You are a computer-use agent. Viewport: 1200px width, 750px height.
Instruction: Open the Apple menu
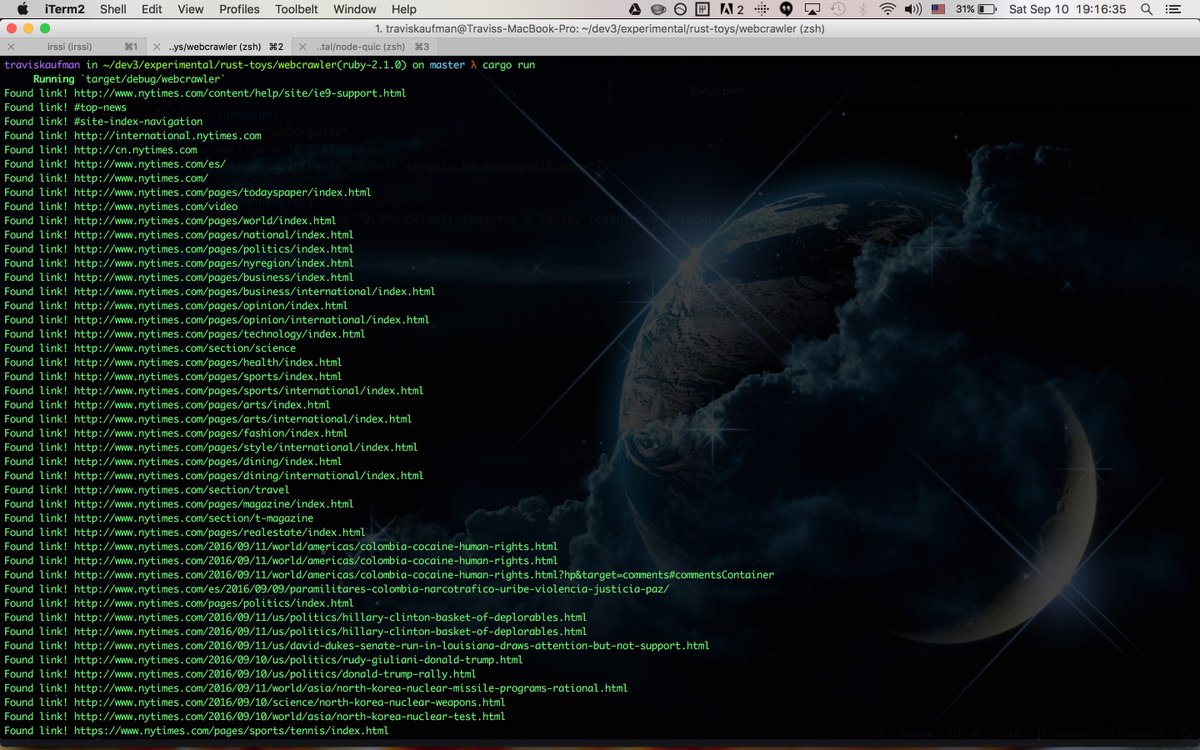click(x=22, y=9)
